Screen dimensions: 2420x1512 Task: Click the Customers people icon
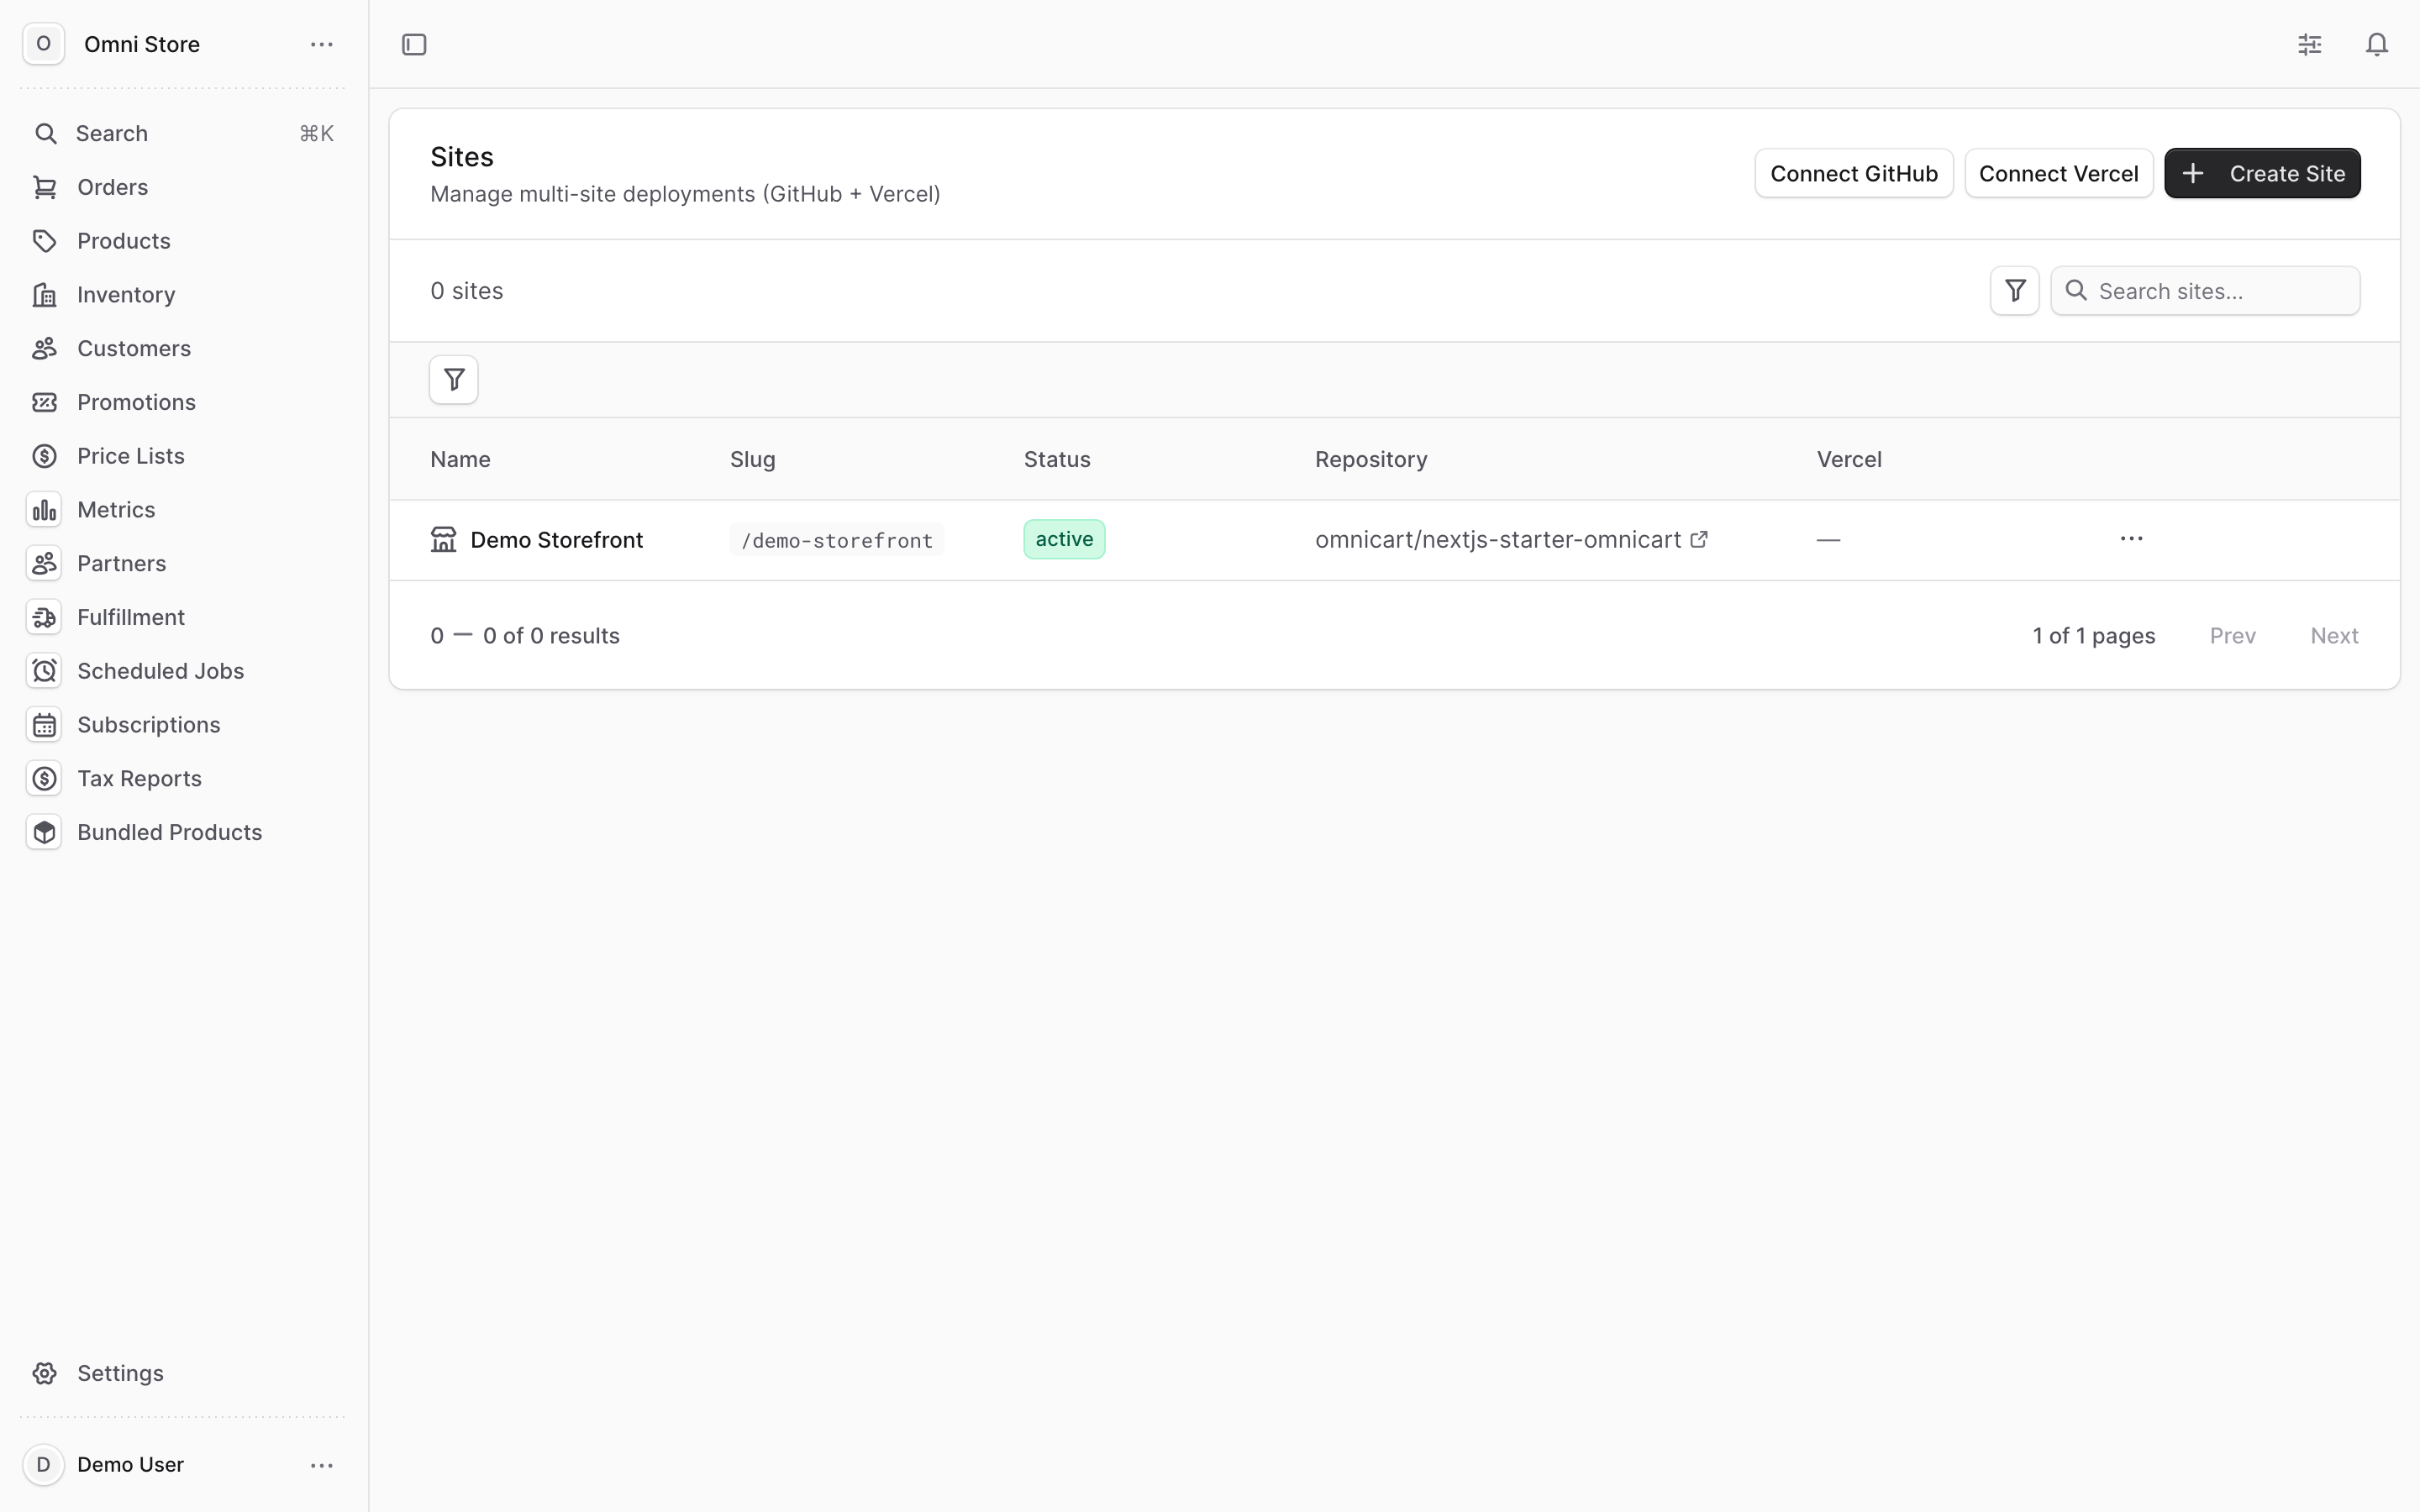pos(45,348)
